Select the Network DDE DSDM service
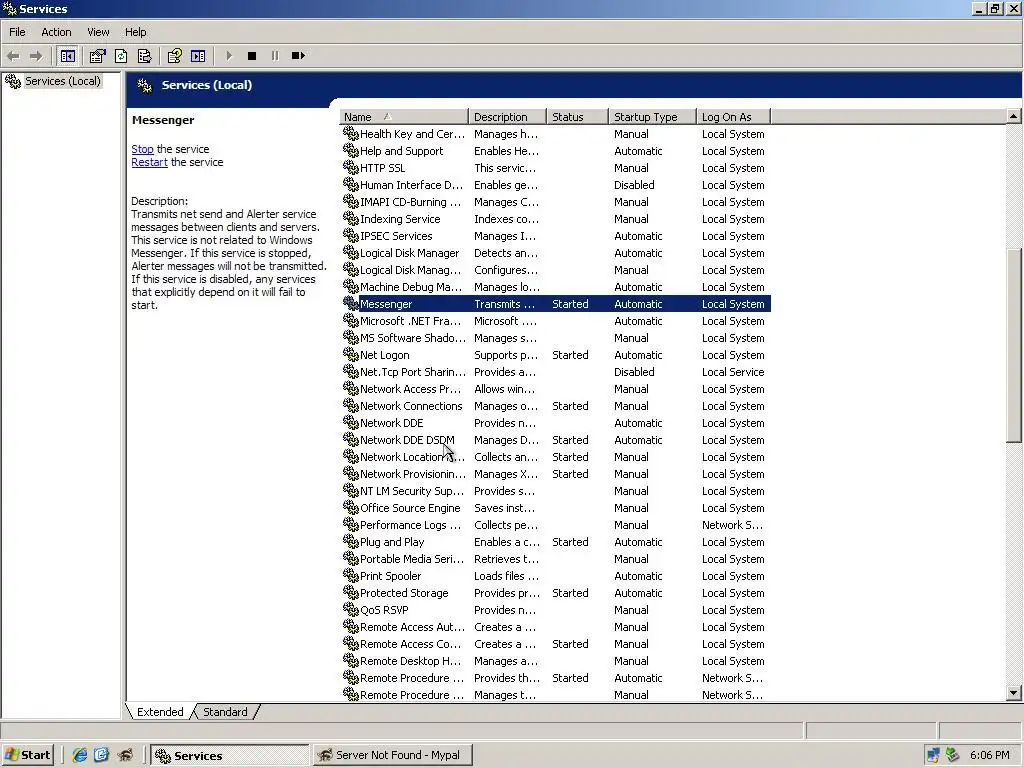The width and height of the screenshot is (1024, 768). pyautogui.click(x=555, y=440)
